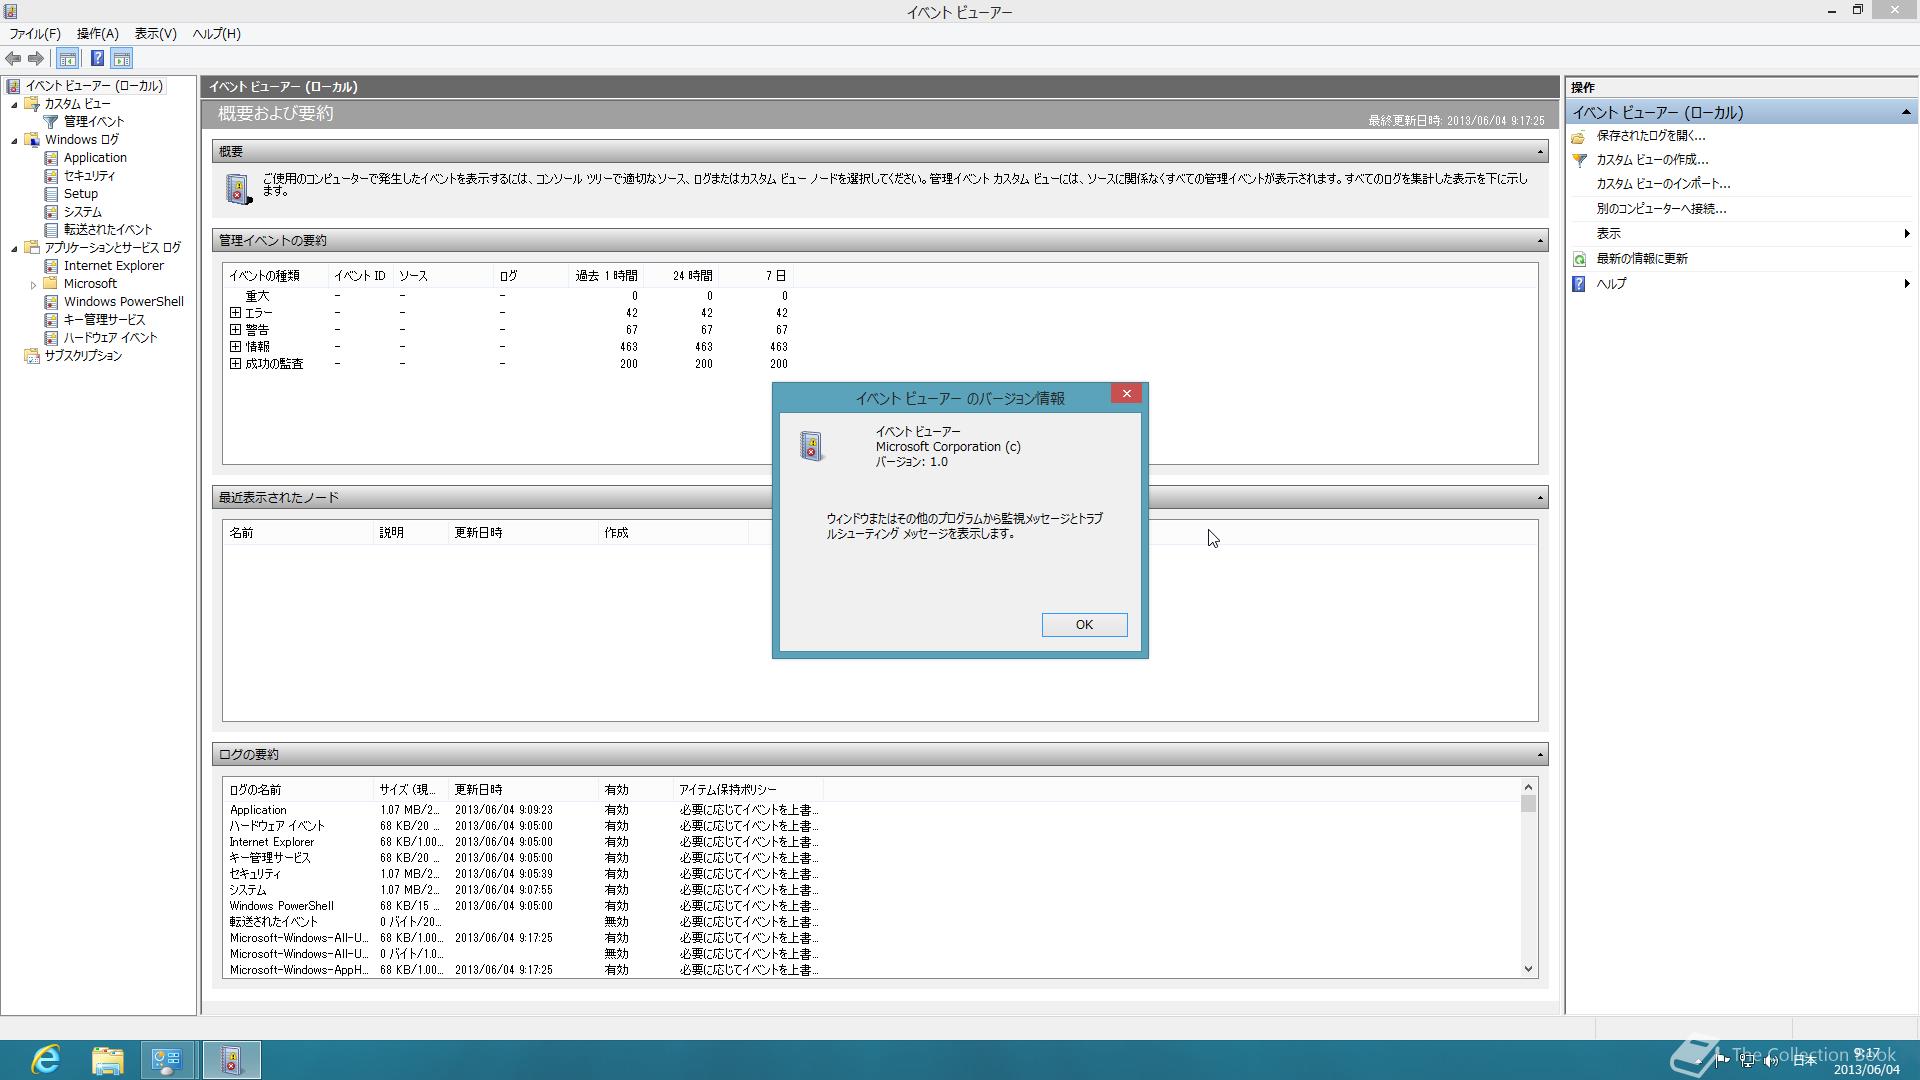Close the version information dialog
The height and width of the screenshot is (1080, 1920).
click(x=1126, y=394)
